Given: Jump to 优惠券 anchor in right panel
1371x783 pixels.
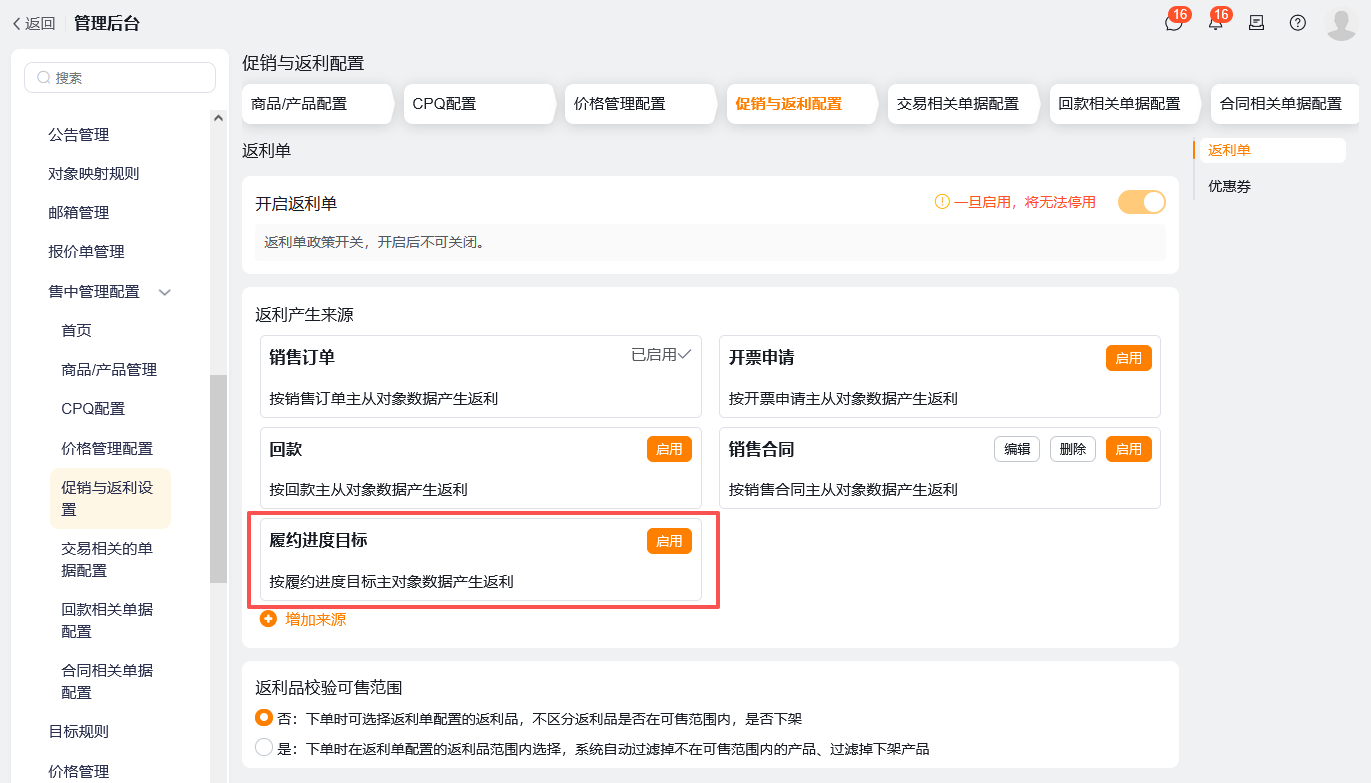Looking at the screenshot, I should click(1229, 186).
